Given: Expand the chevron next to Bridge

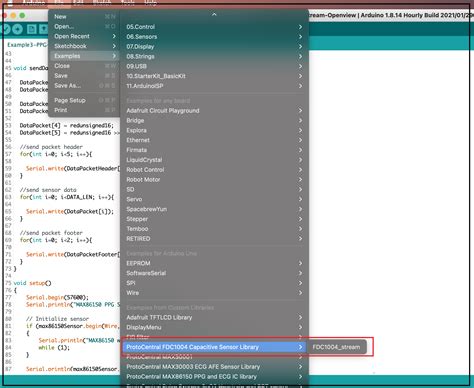Looking at the screenshot, I should (300, 120).
